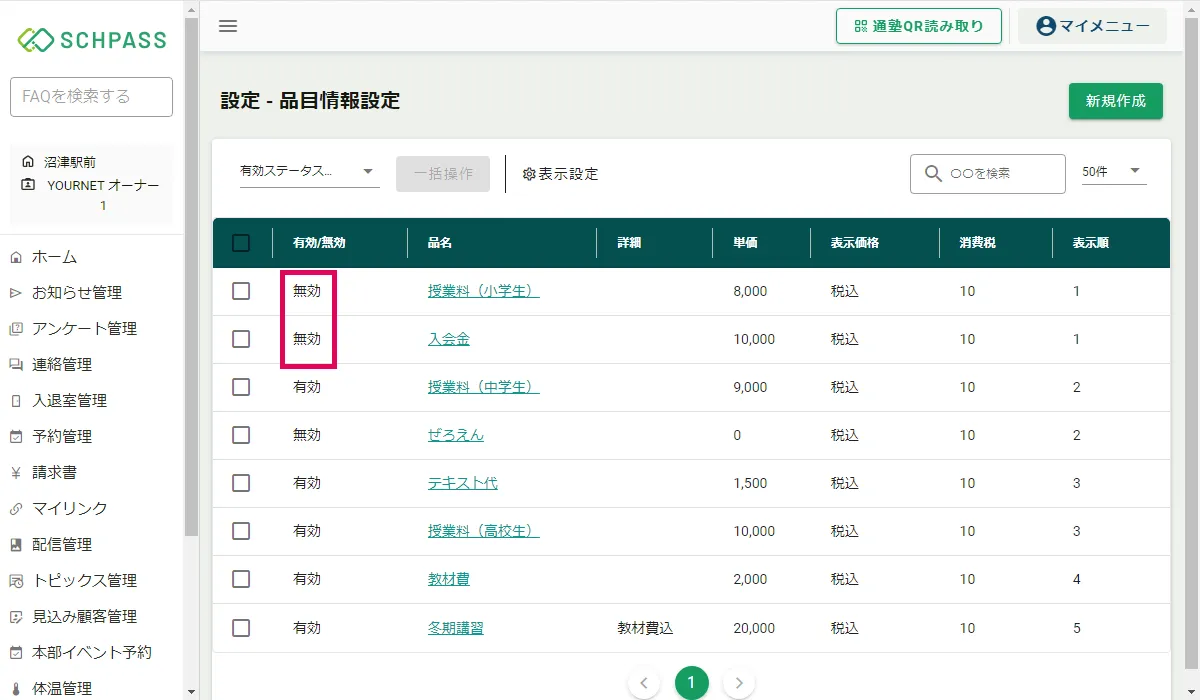The image size is (1200, 700).
Task: Click the SCHPASS logo
Action: 92,40
